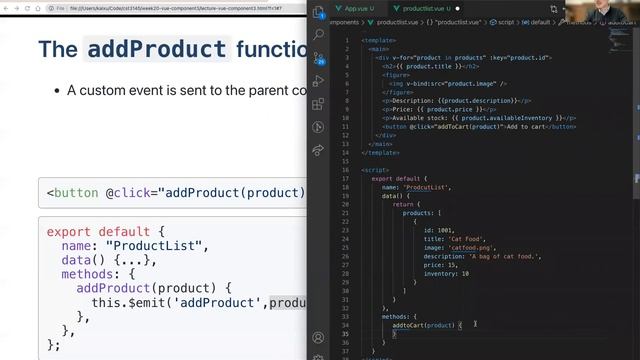Click the name: 'ProdcutList' line in editor
The width and height of the screenshot is (640, 360).
416,187
